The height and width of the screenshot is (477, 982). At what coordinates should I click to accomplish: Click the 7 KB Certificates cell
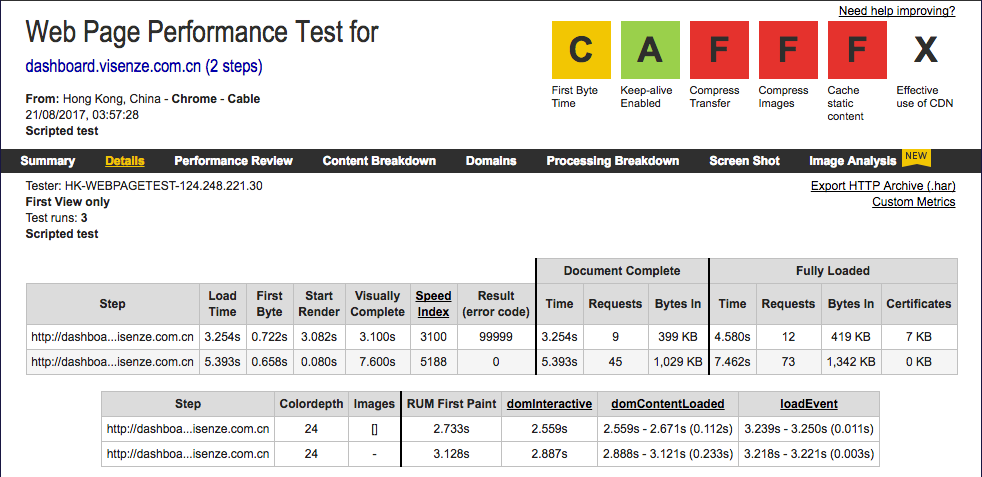(x=919, y=337)
